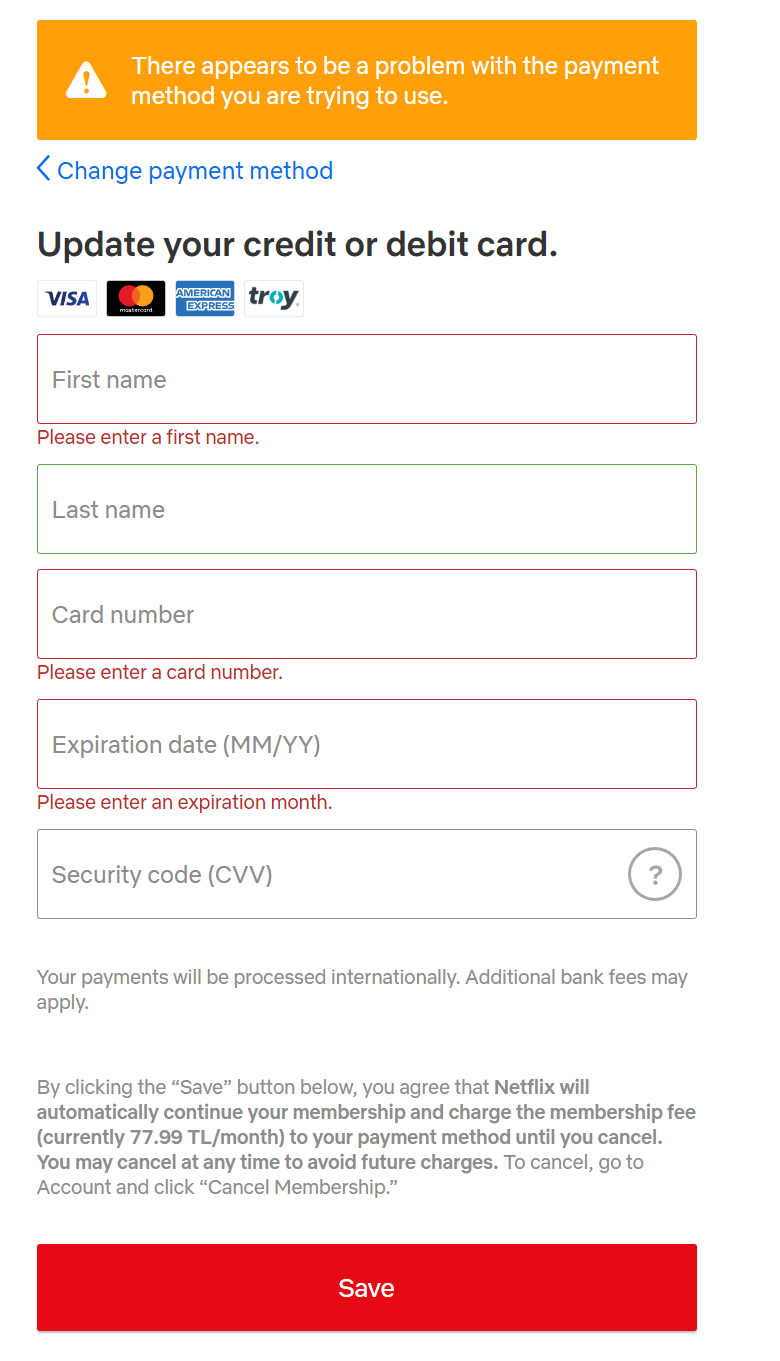The width and height of the screenshot is (780, 1361).
Task: Focus the Last name field
Action: [x=367, y=509]
